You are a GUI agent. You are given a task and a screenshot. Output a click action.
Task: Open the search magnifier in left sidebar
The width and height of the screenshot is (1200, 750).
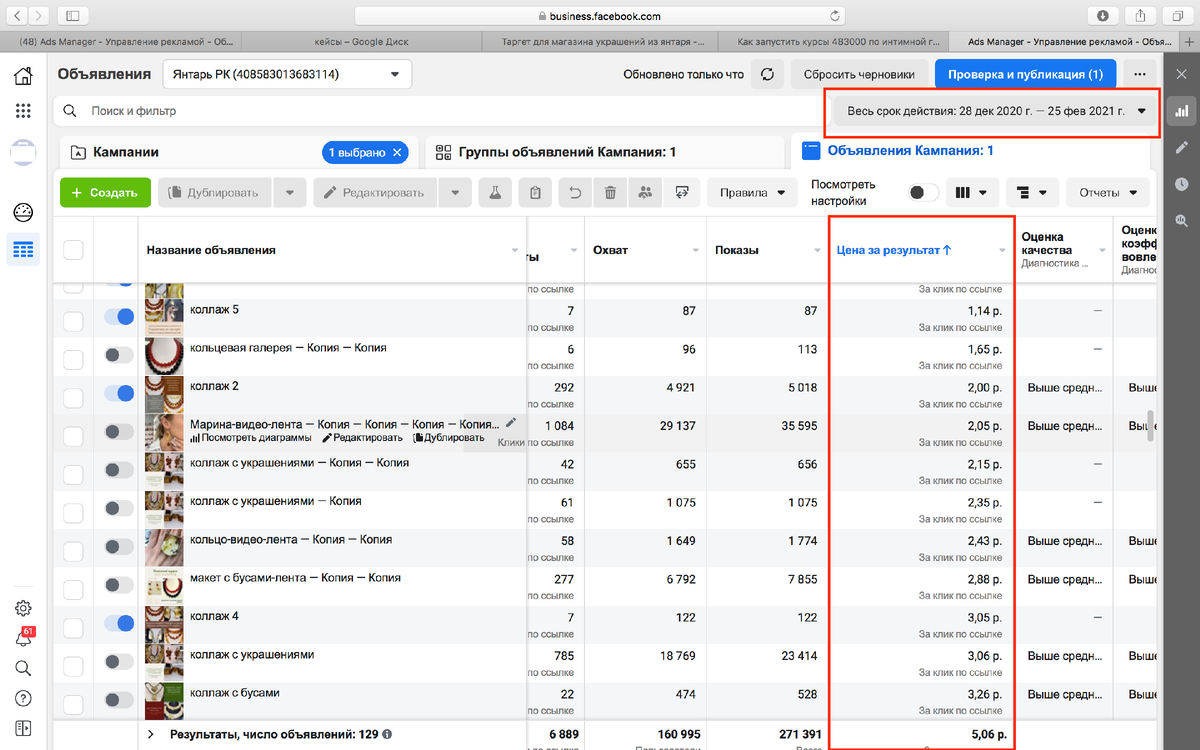[23, 668]
